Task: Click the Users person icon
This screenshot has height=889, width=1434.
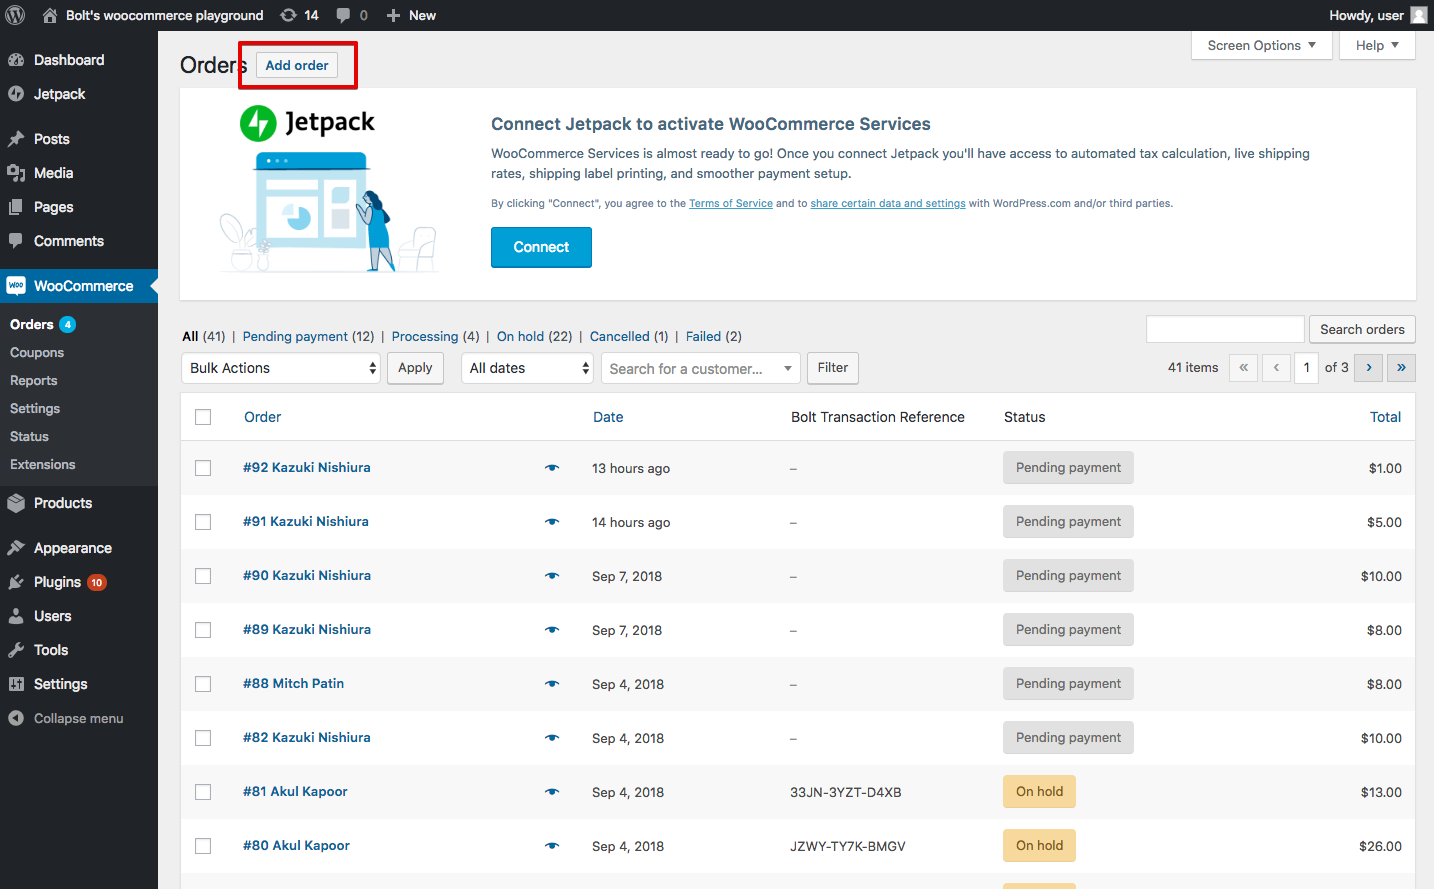Action: pos(16,616)
